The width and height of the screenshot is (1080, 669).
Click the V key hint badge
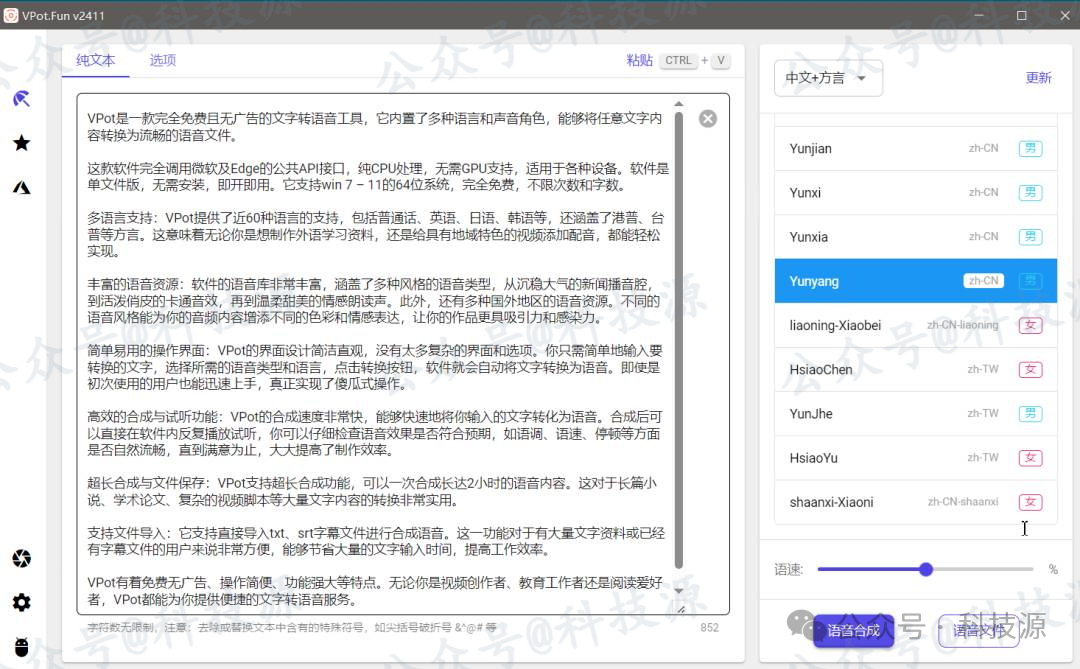(720, 61)
